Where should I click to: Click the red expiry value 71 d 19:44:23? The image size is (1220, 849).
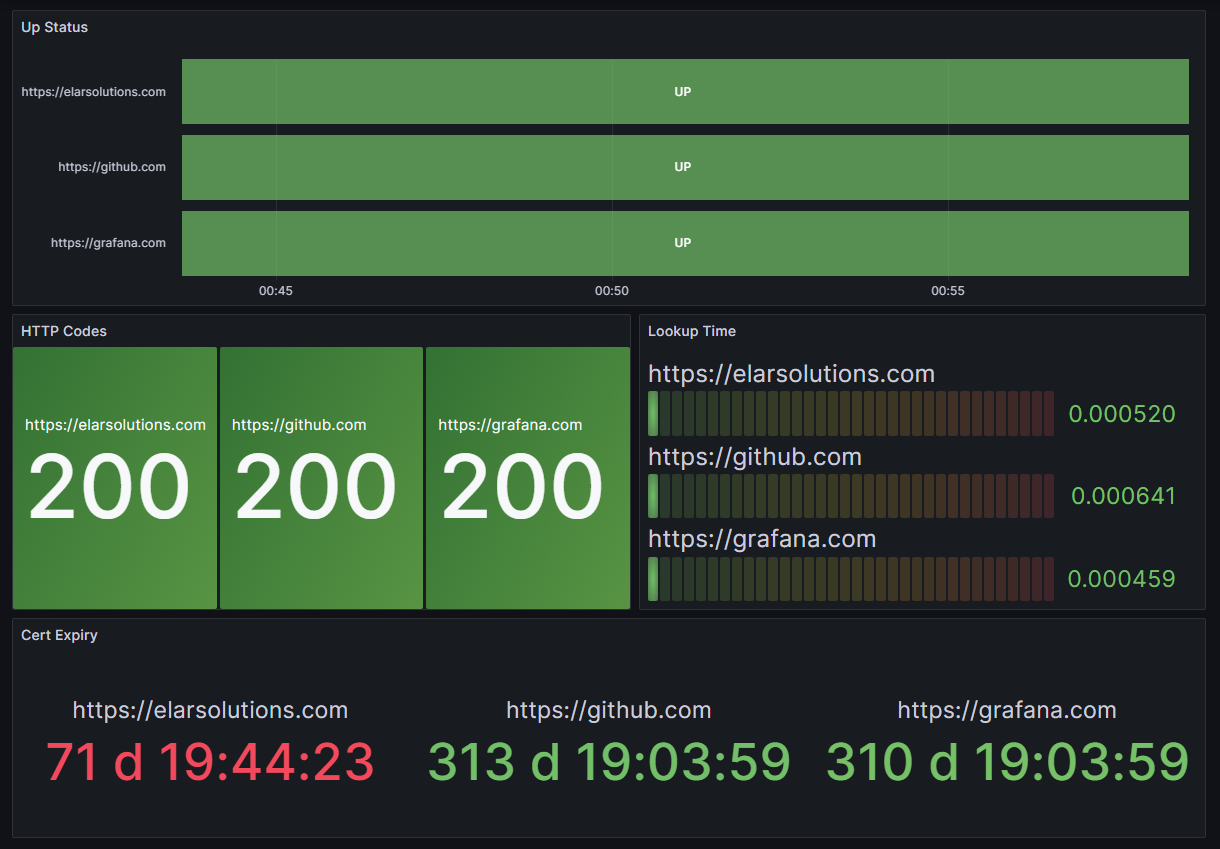point(210,762)
